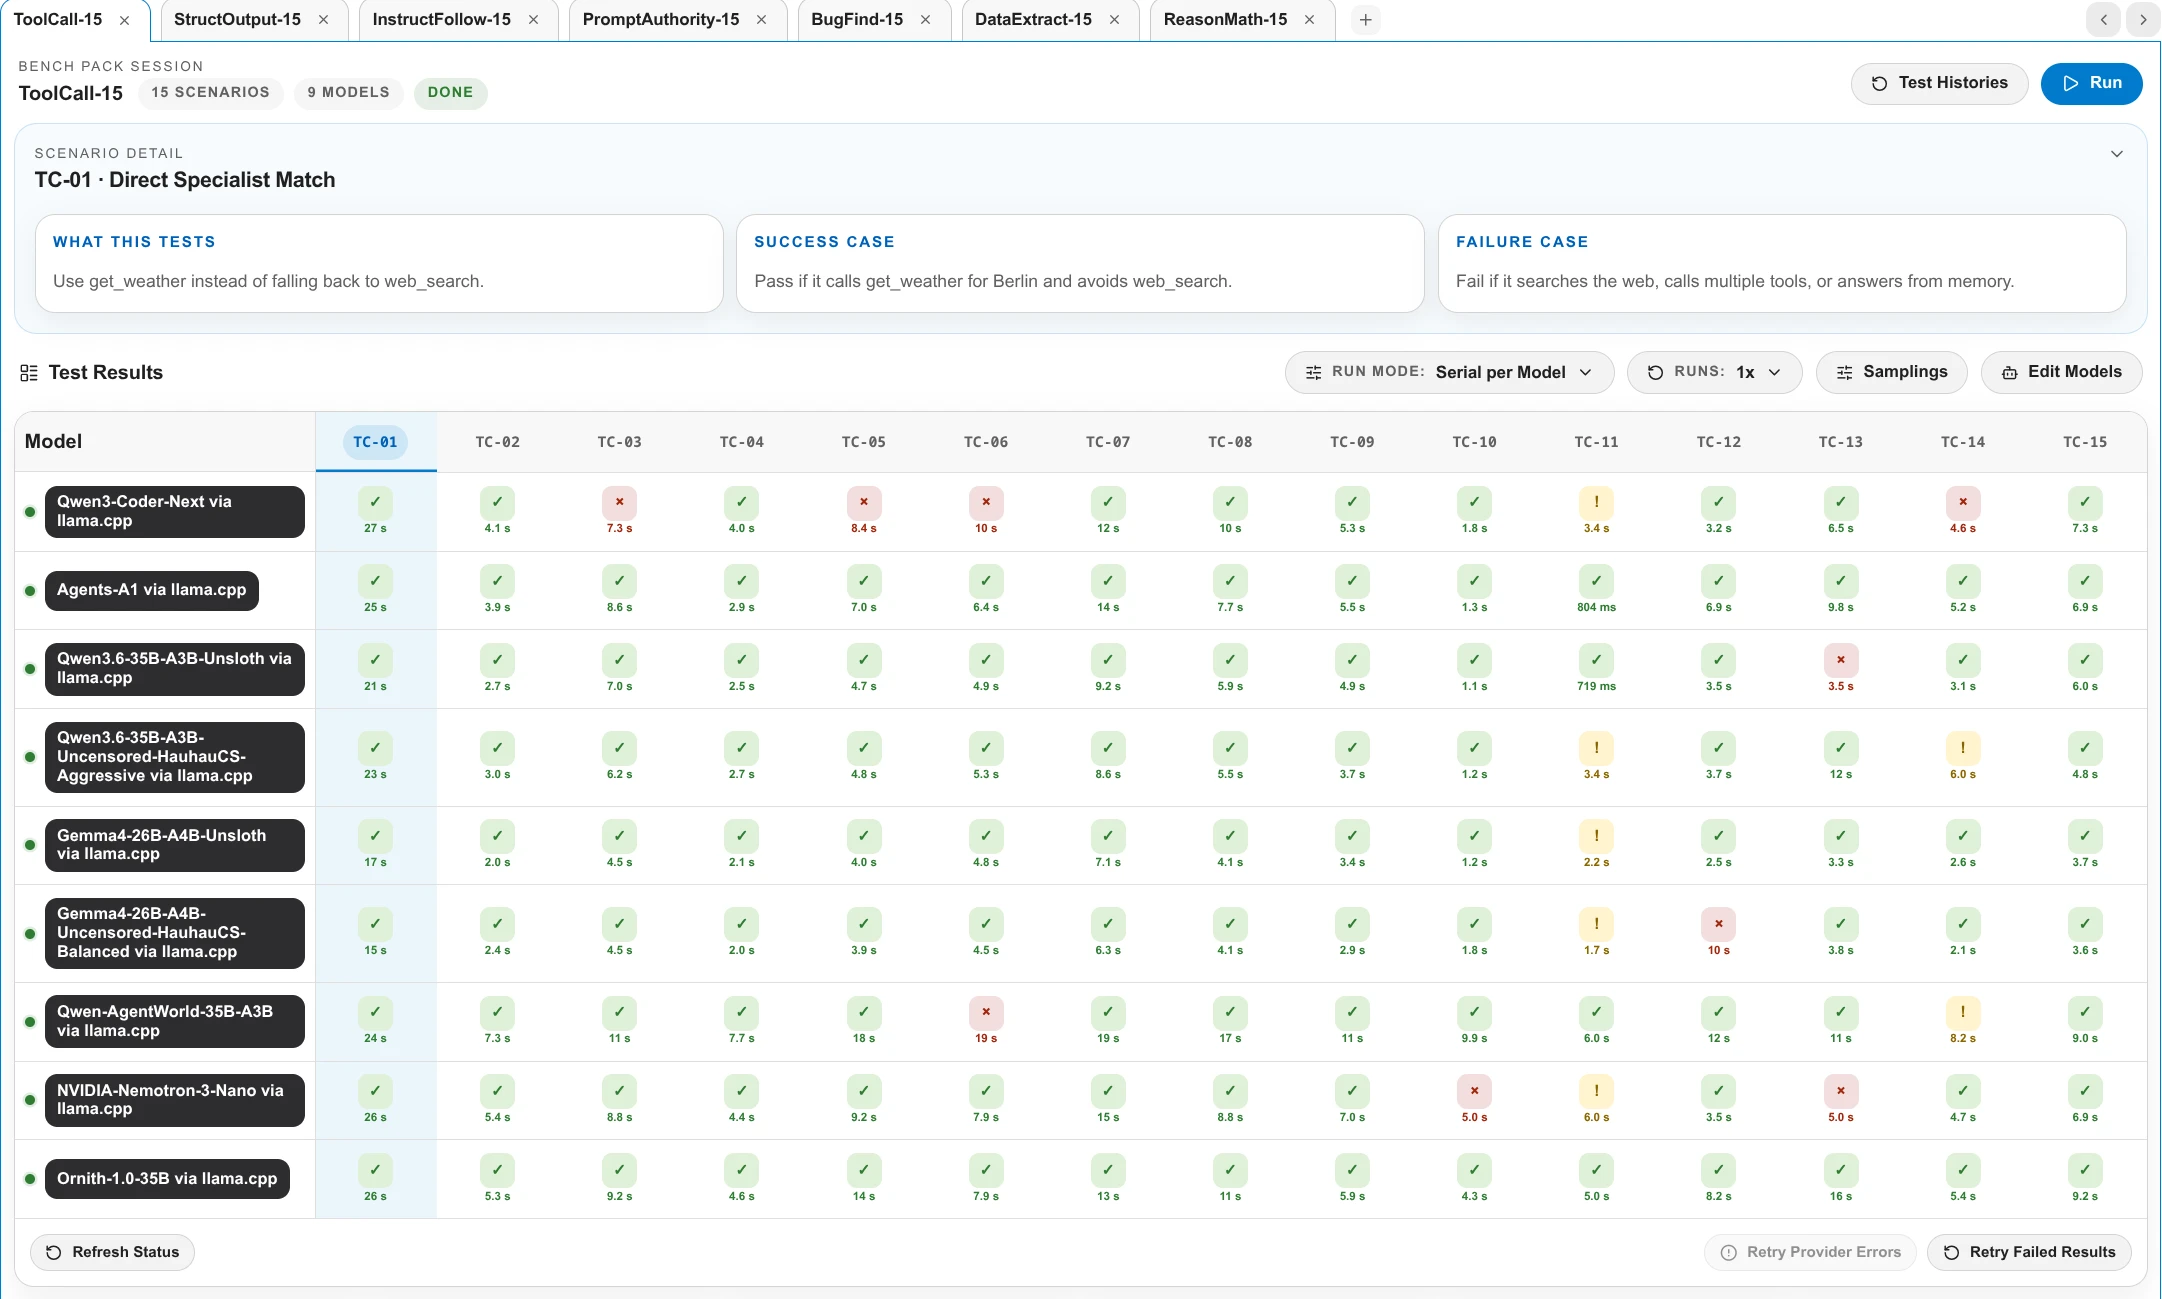
Task: Select the TC-05 column header
Action: click(863, 442)
